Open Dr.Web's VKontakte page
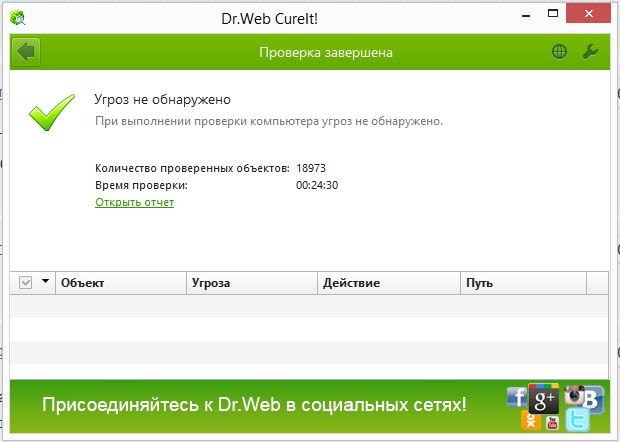Image resolution: width=620 pixels, height=442 pixels. tap(592, 400)
